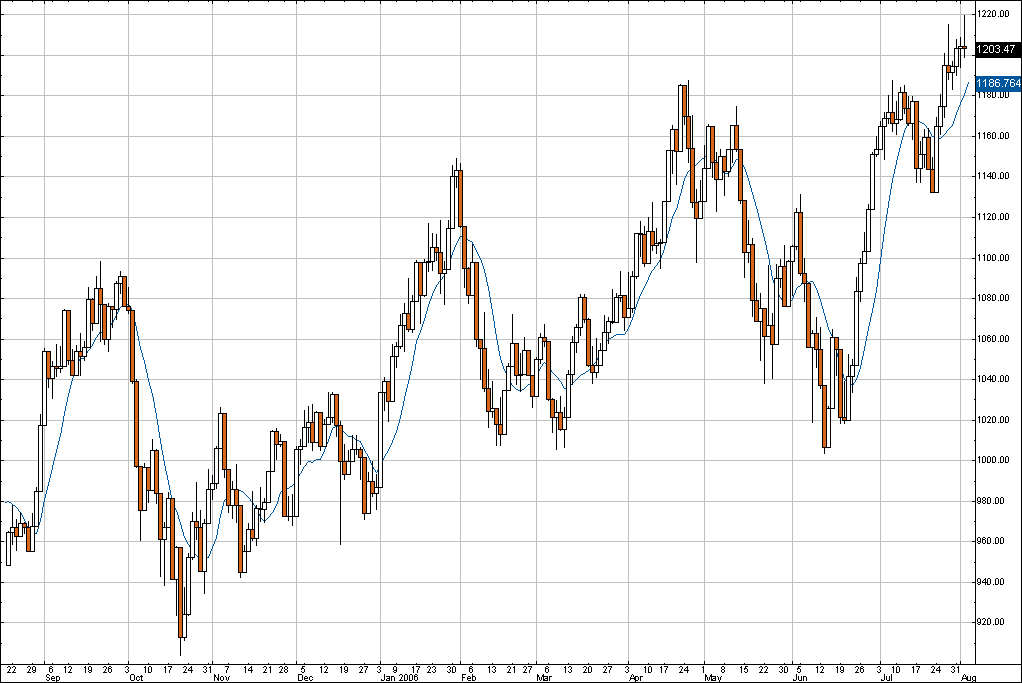Select the Feb month label
This screenshot has width=1022, height=683.
(468, 678)
